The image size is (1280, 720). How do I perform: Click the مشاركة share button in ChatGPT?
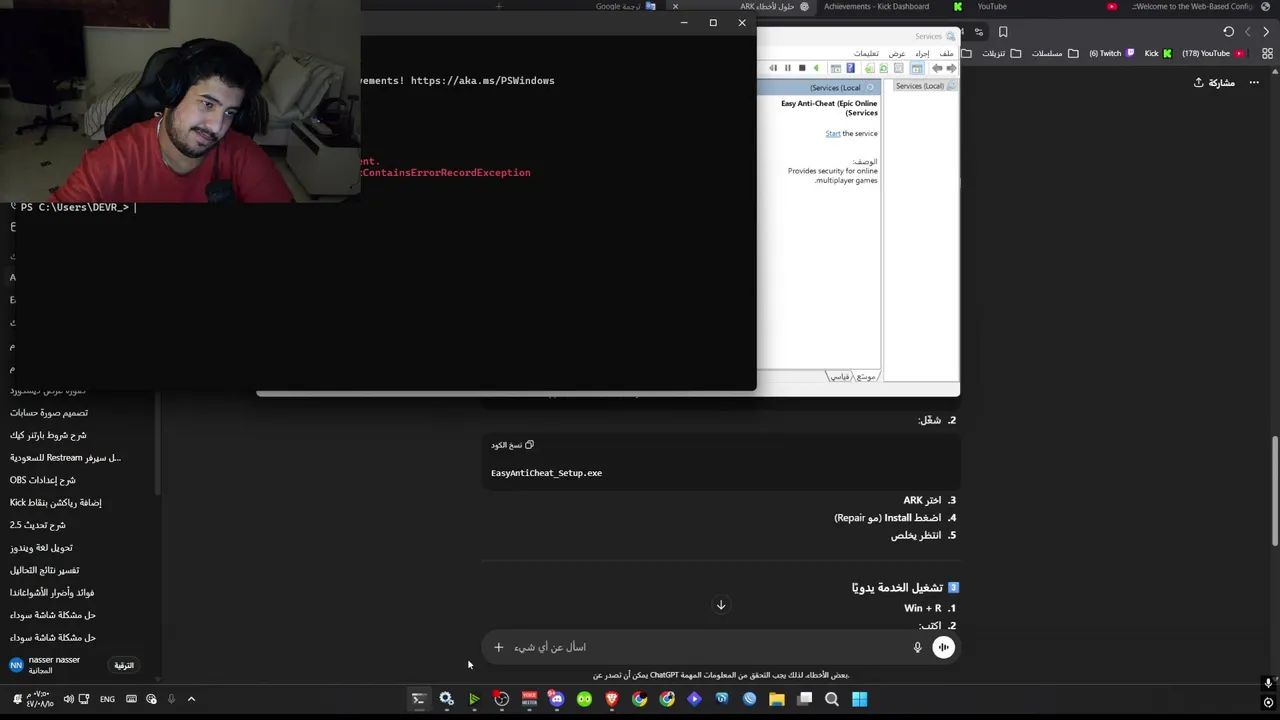(x=1214, y=83)
